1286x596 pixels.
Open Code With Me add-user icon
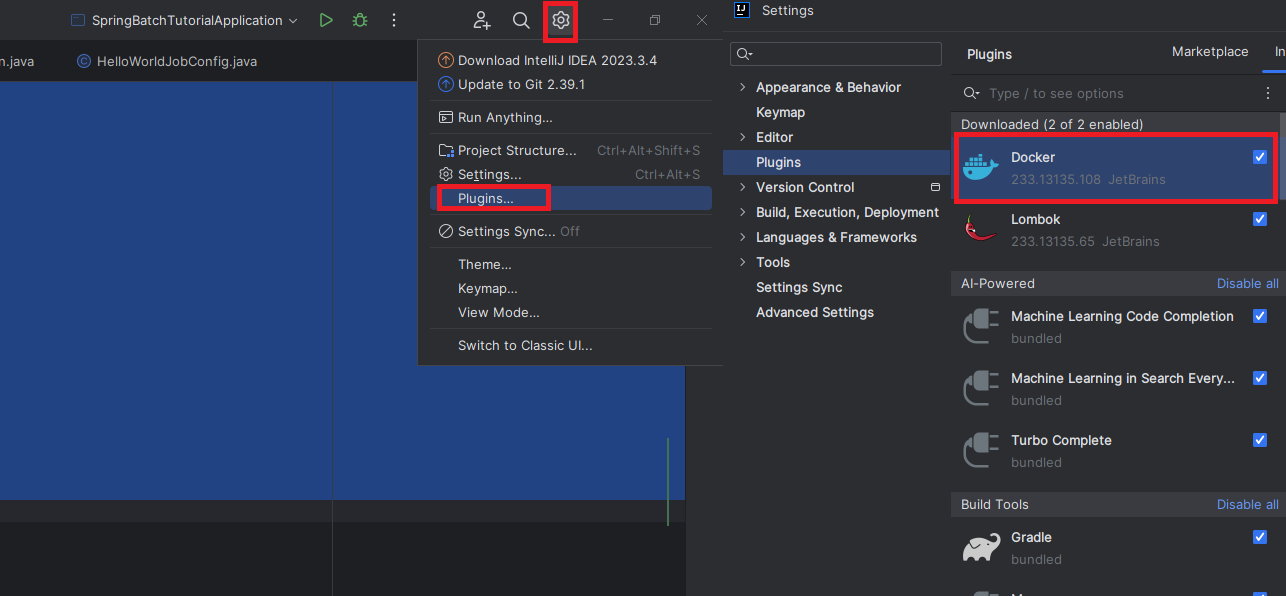point(482,20)
